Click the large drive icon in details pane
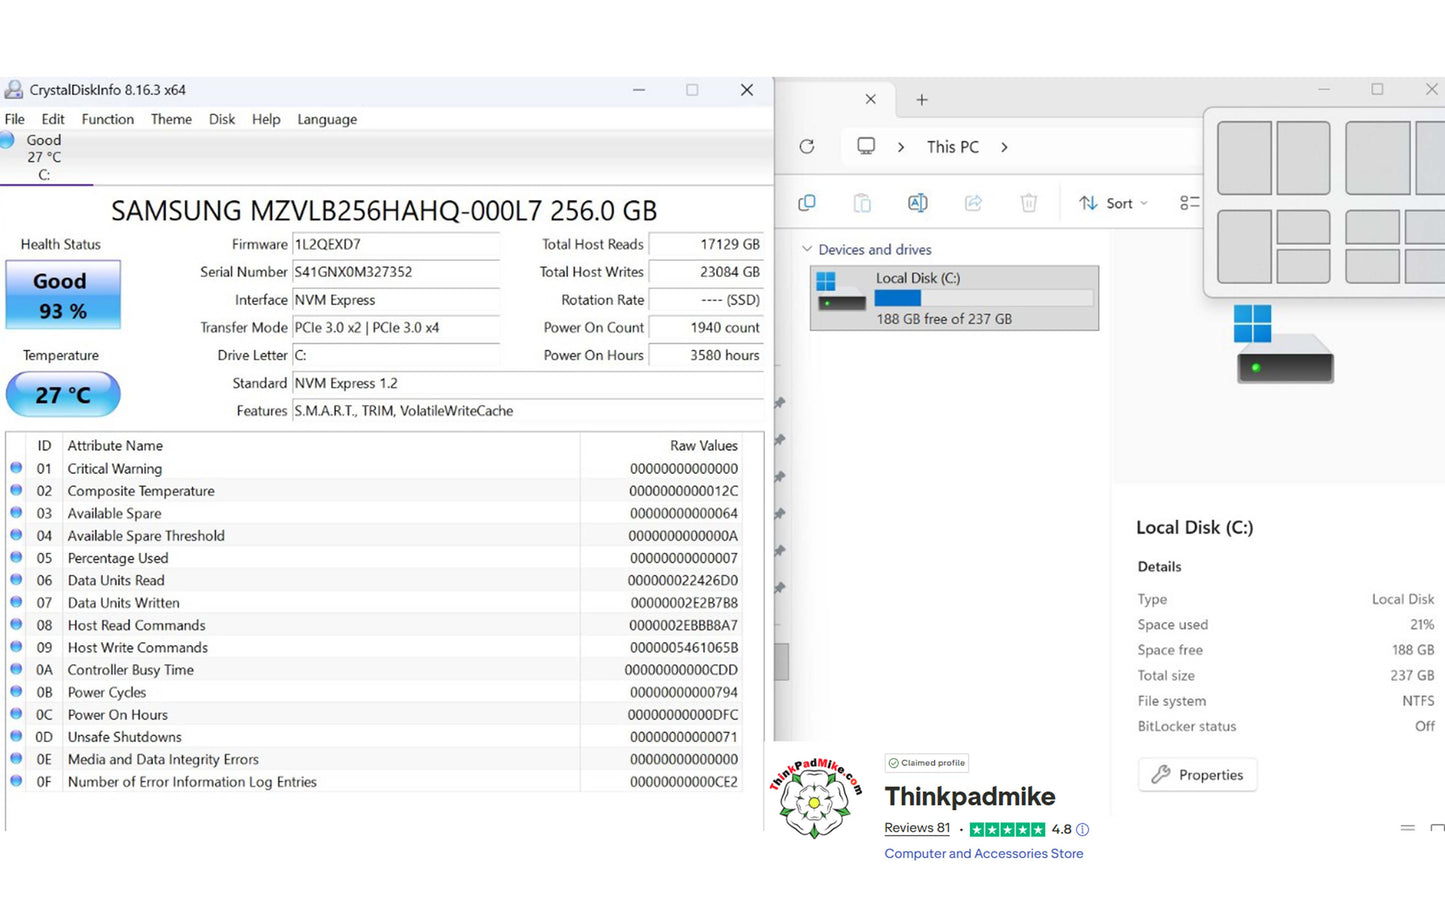 (1284, 343)
